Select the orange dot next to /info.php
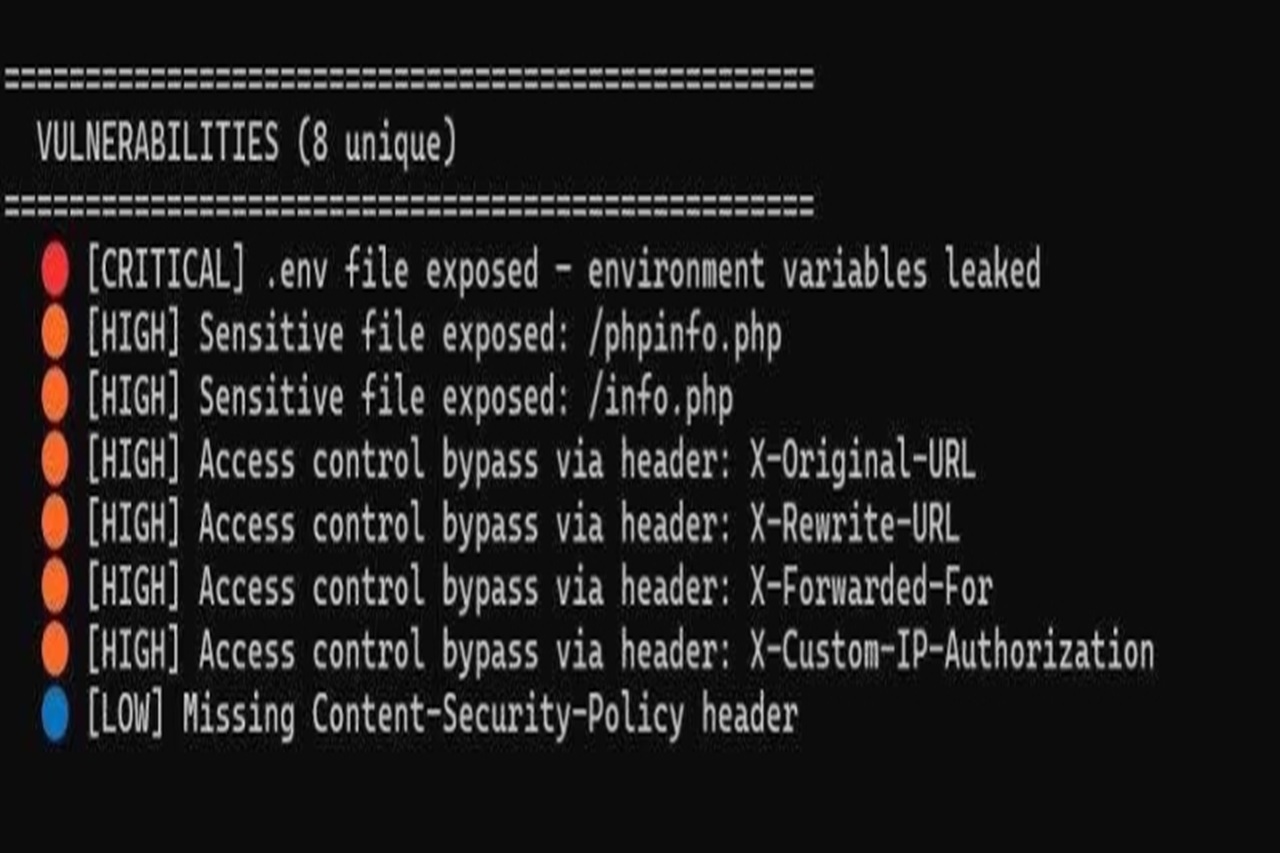 pyautogui.click(x=55, y=398)
